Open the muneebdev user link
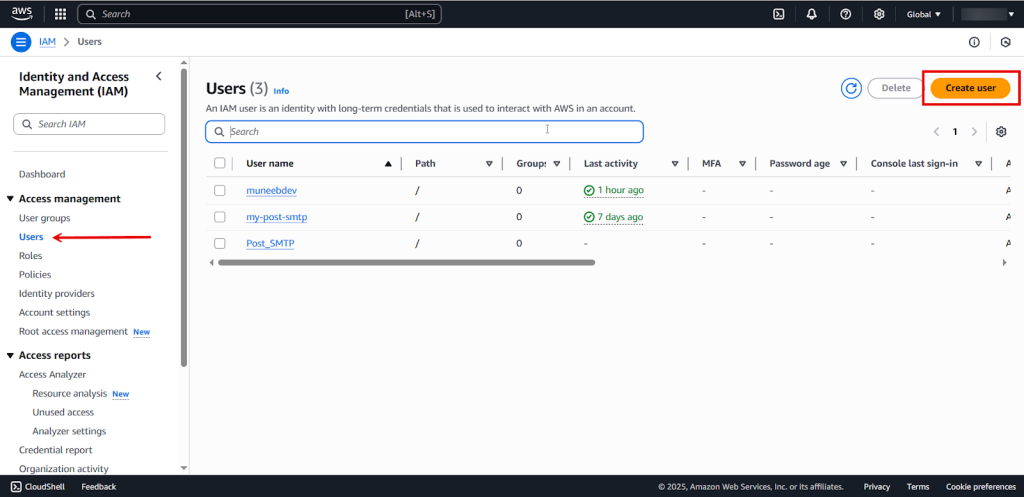This screenshot has height=497, width=1024. 270,190
